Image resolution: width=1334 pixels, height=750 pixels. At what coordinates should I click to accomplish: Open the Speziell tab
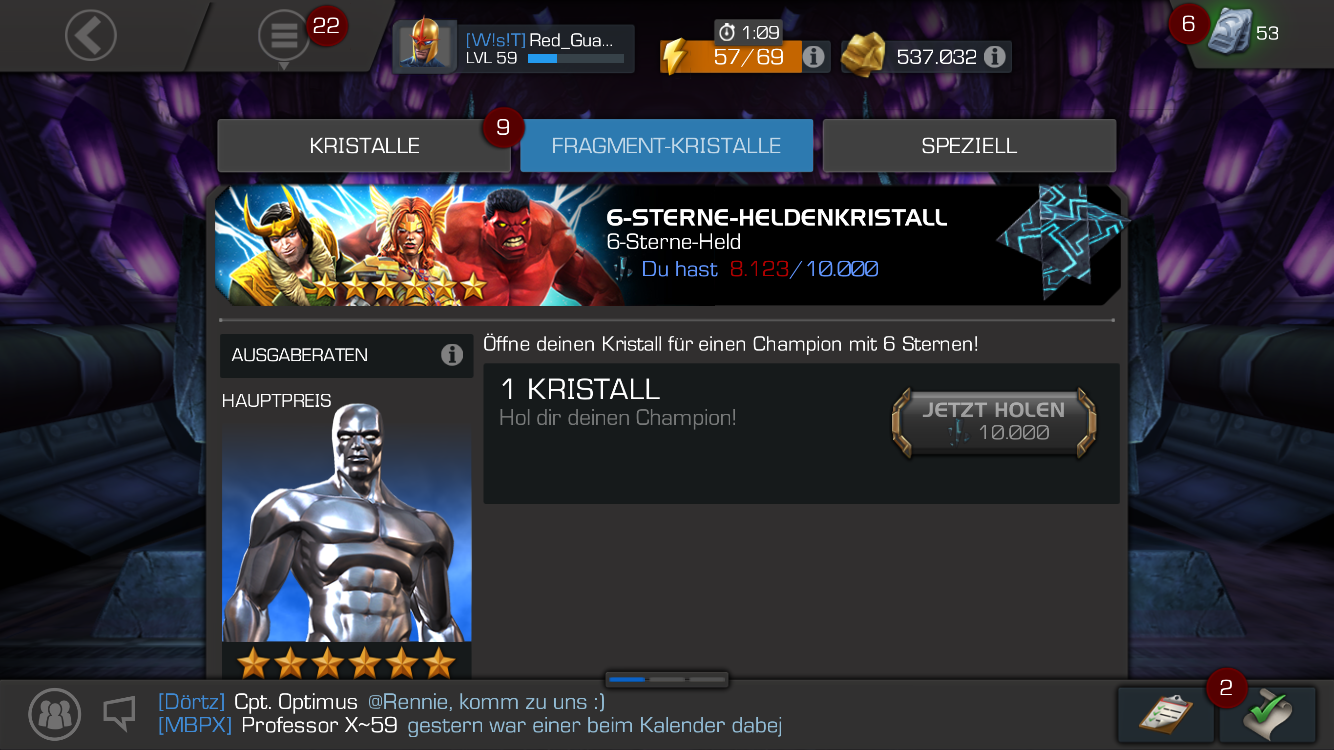click(x=969, y=146)
